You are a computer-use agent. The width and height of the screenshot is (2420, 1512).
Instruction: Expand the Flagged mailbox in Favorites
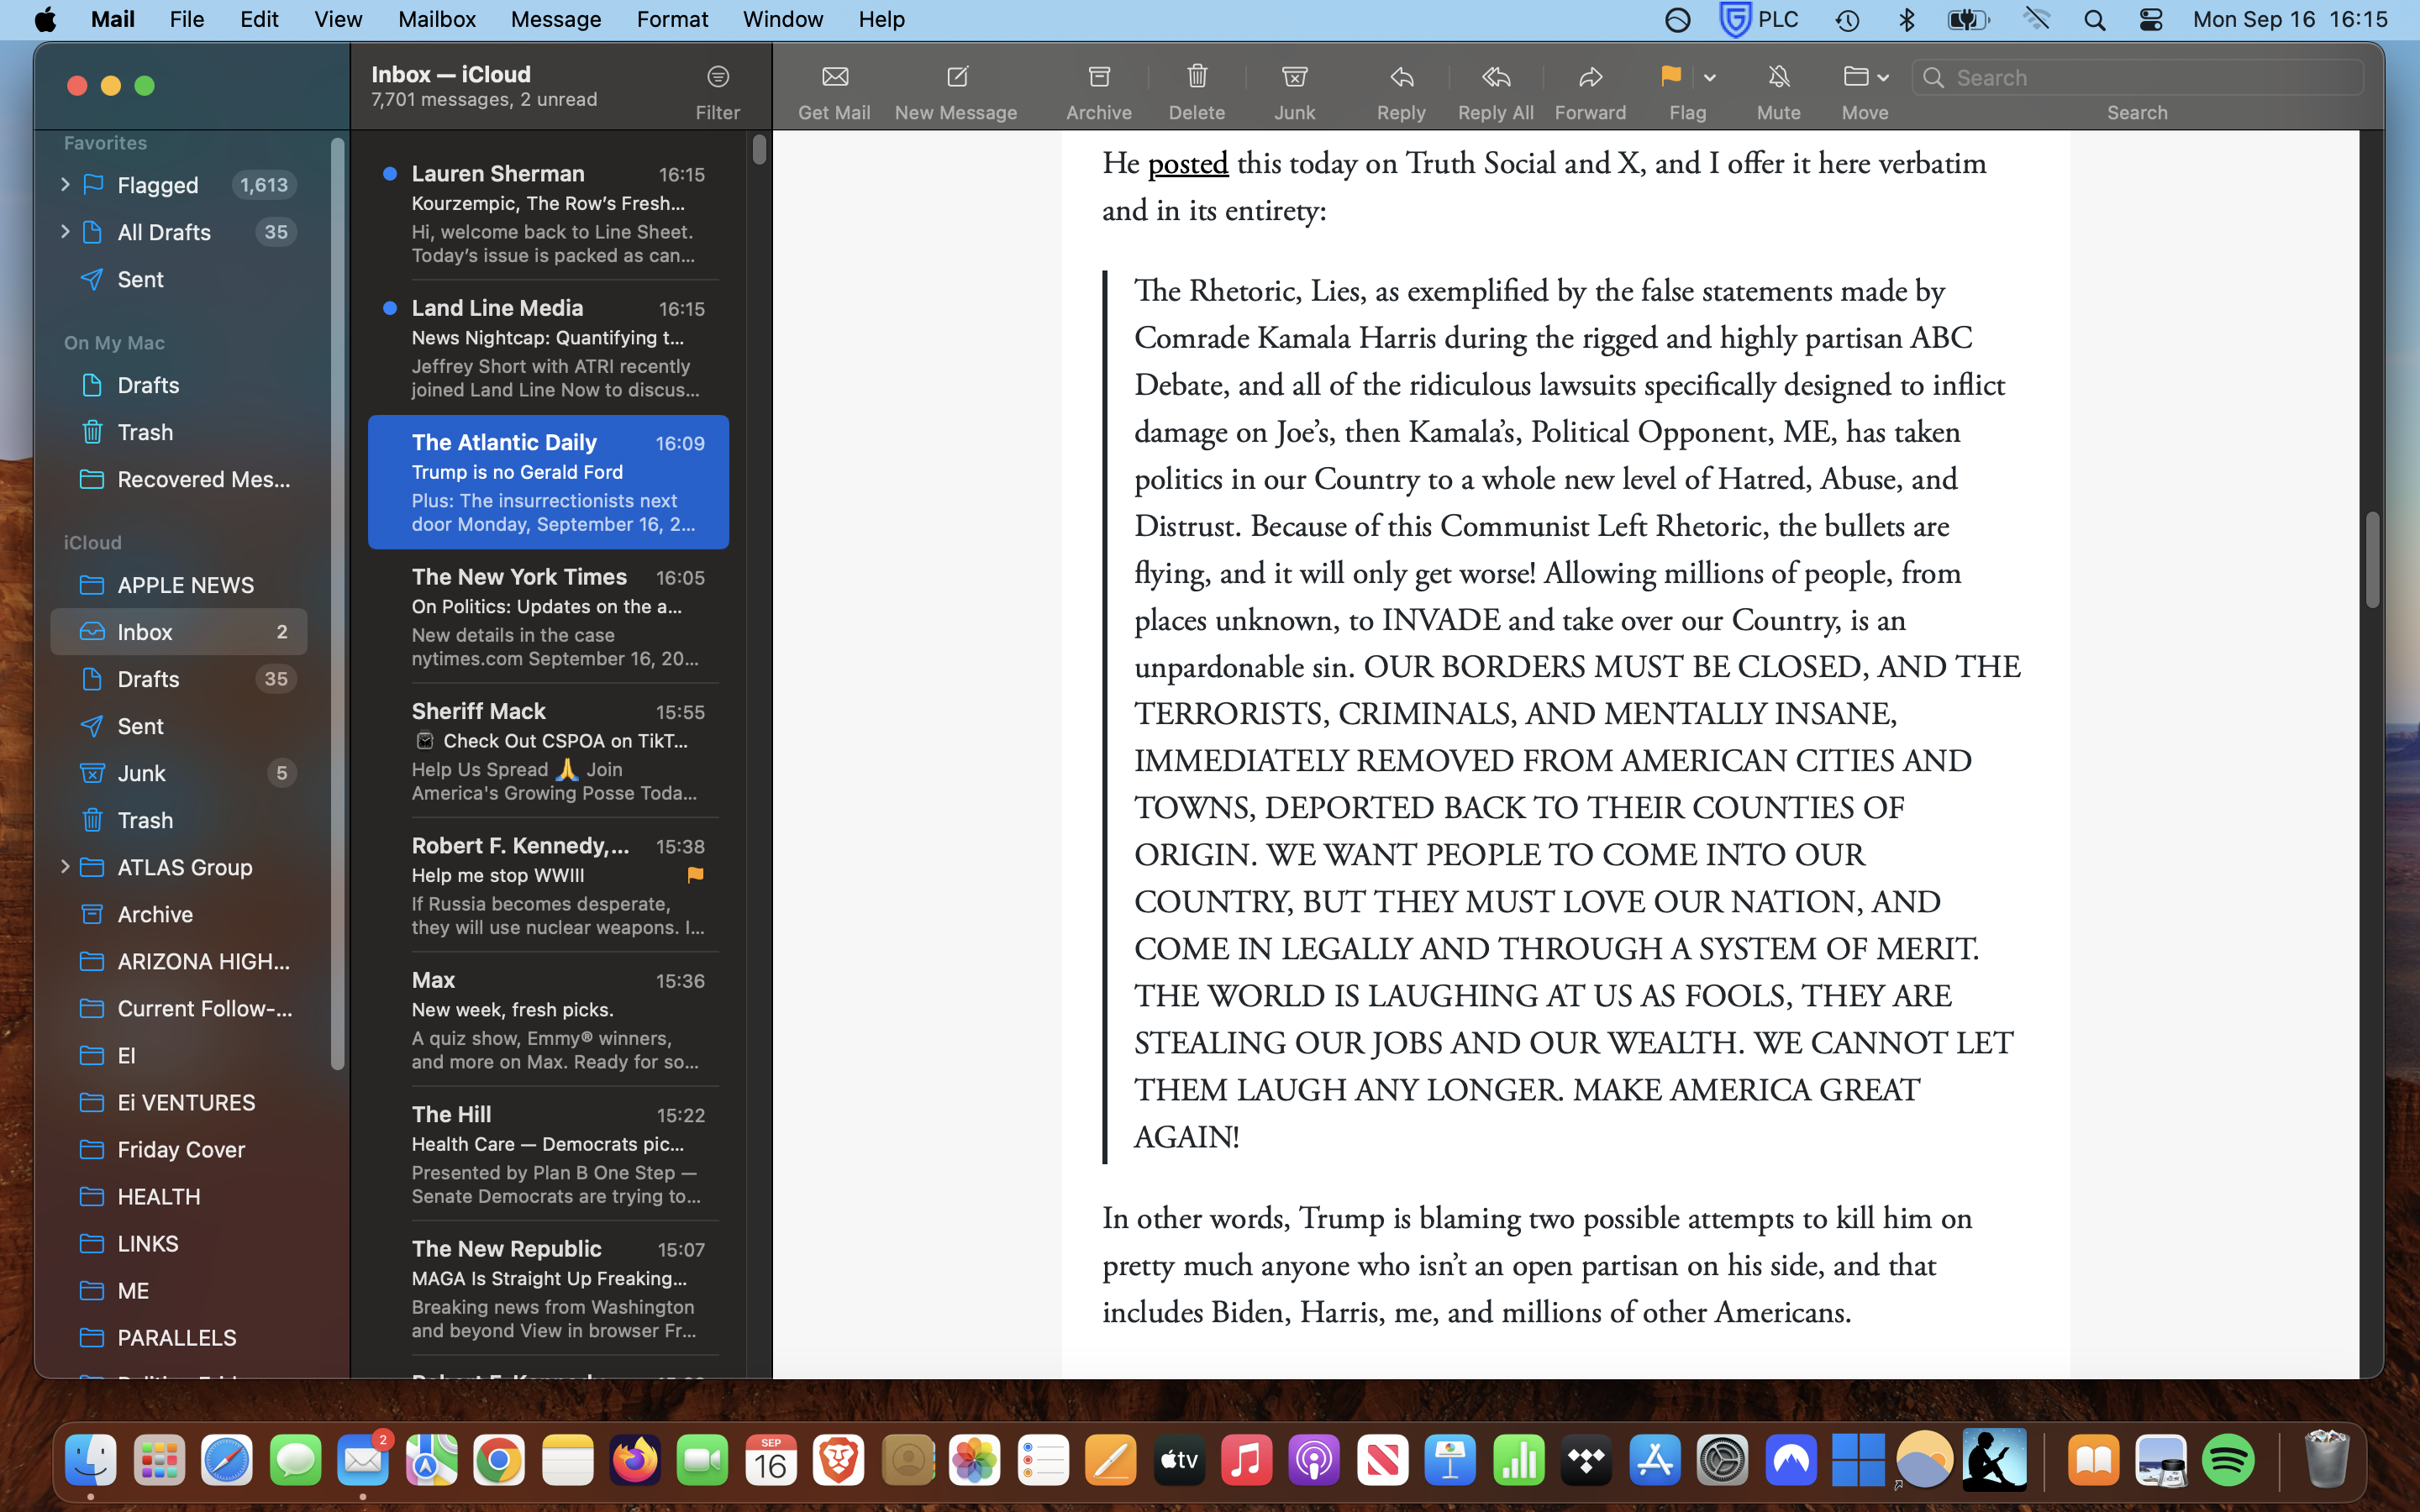pyautogui.click(x=65, y=184)
